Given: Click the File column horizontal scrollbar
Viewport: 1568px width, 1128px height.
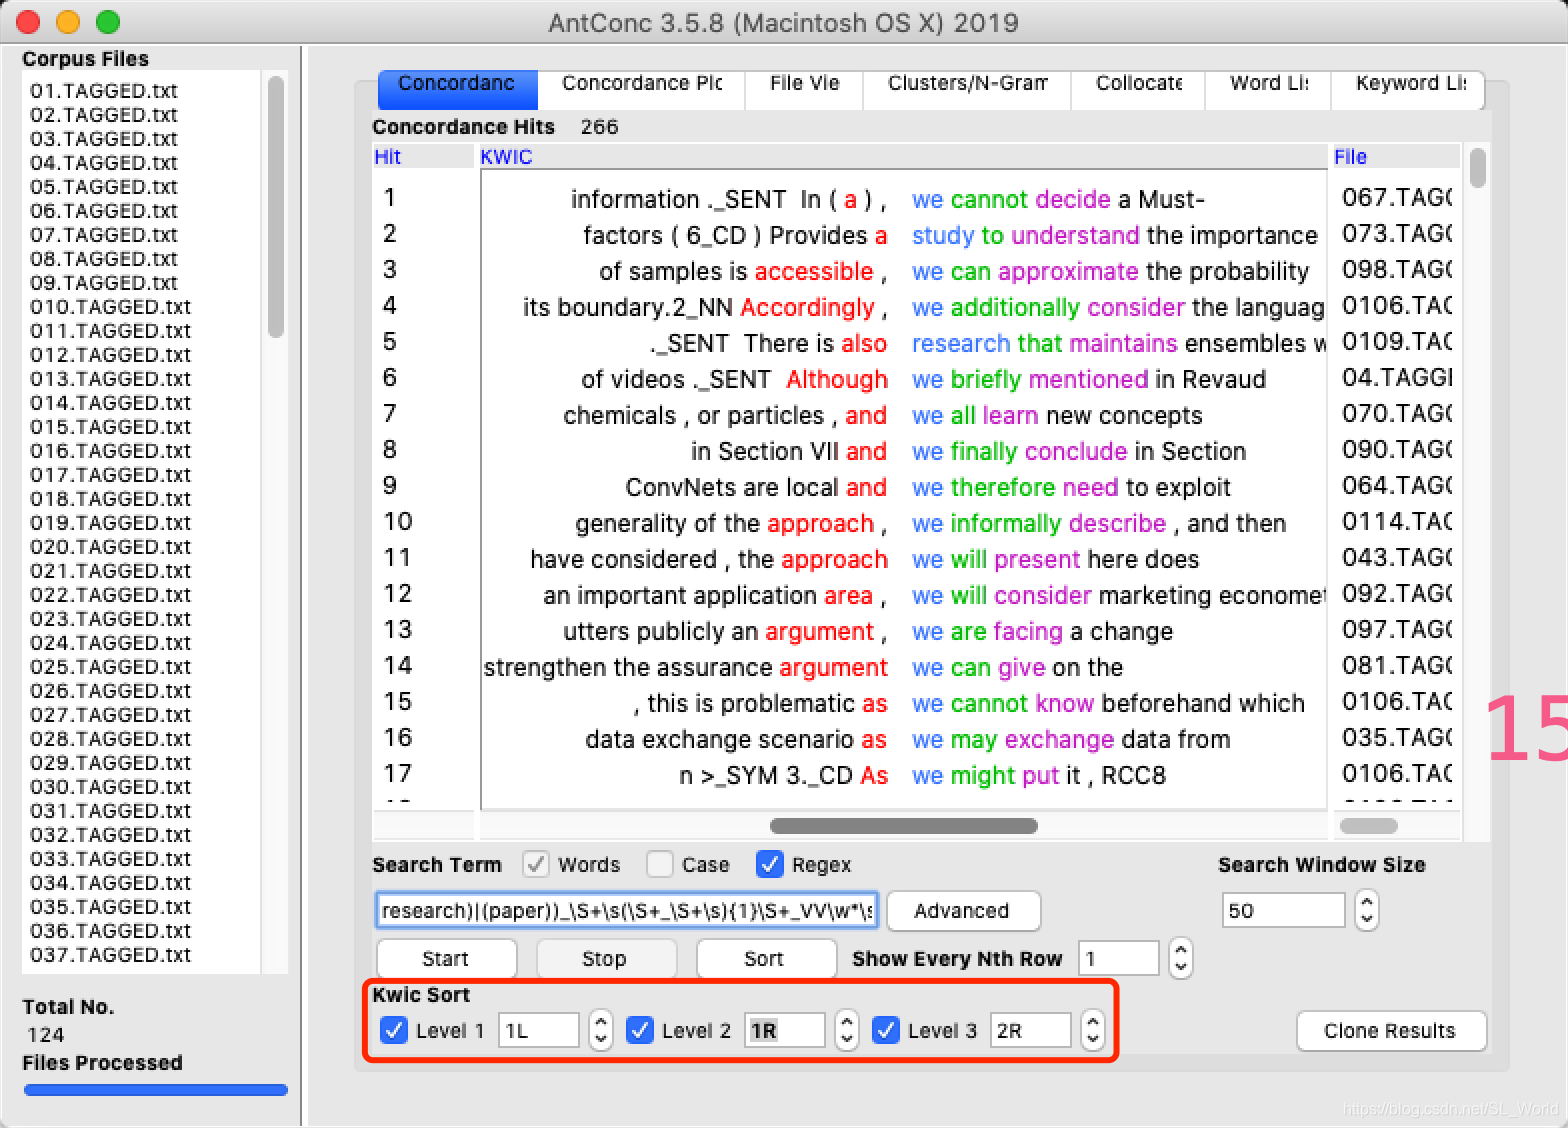Looking at the screenshot, I should tap(1369, 826).
